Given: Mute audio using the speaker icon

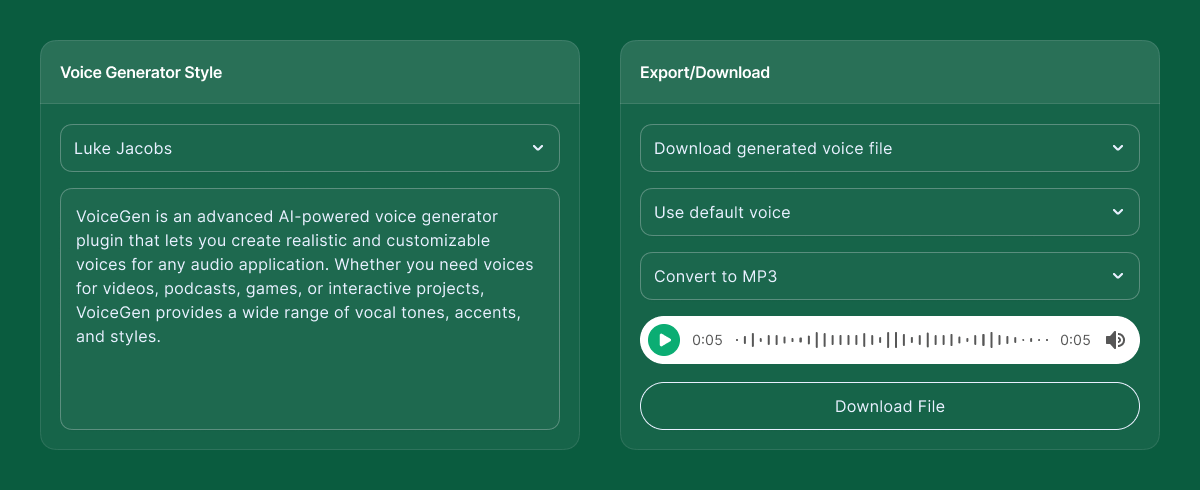Looking at the screenshot, I should click(x=1115, y=340).
